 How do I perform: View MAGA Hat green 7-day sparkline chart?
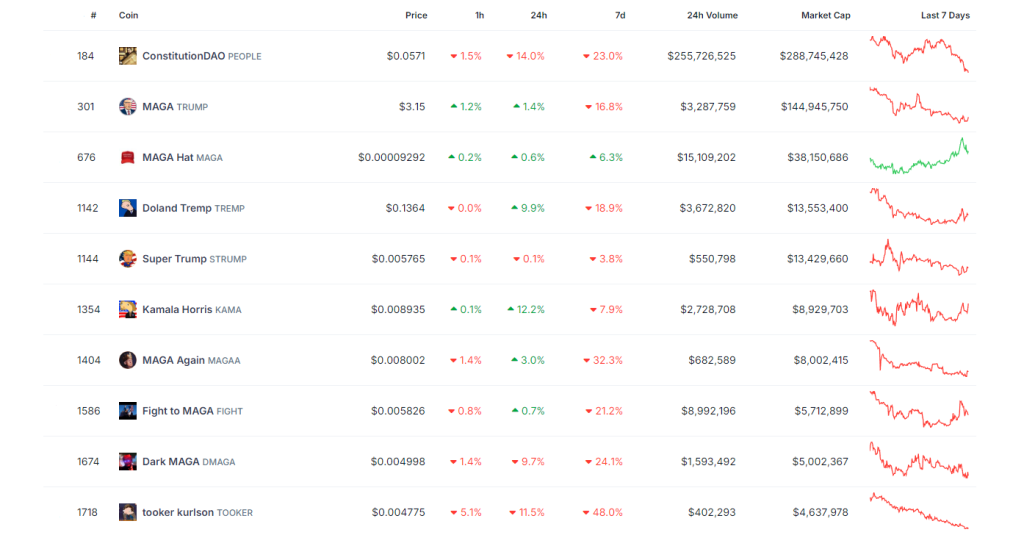(x=919, y=156)
